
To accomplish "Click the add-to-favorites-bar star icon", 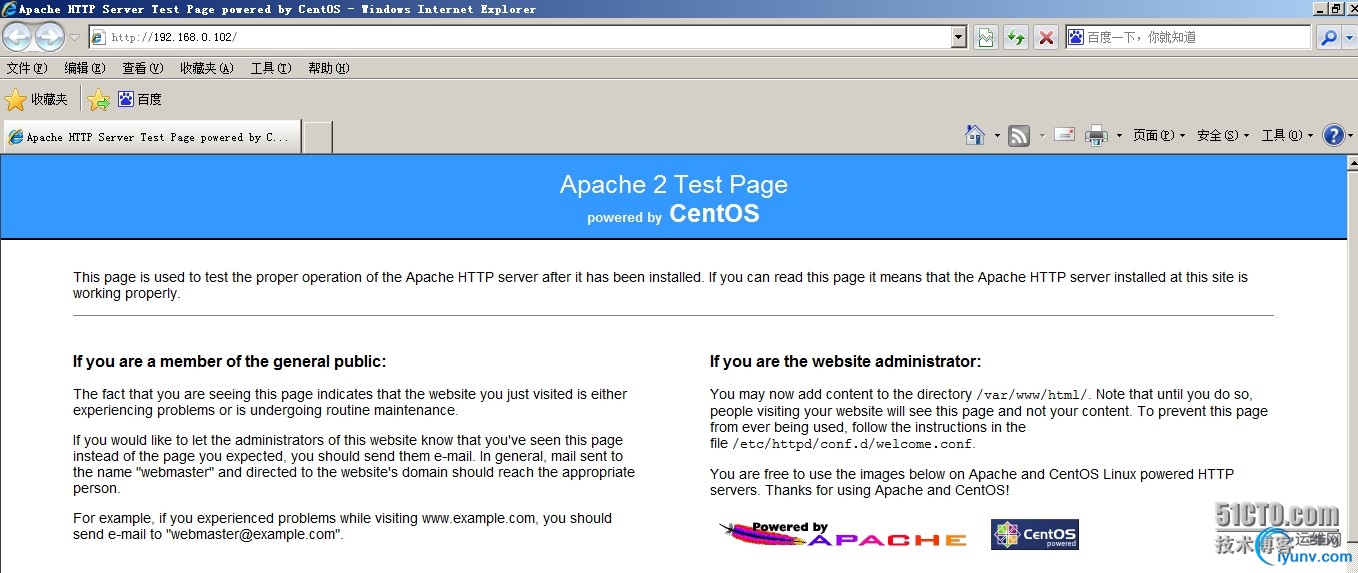I will 98,99.
